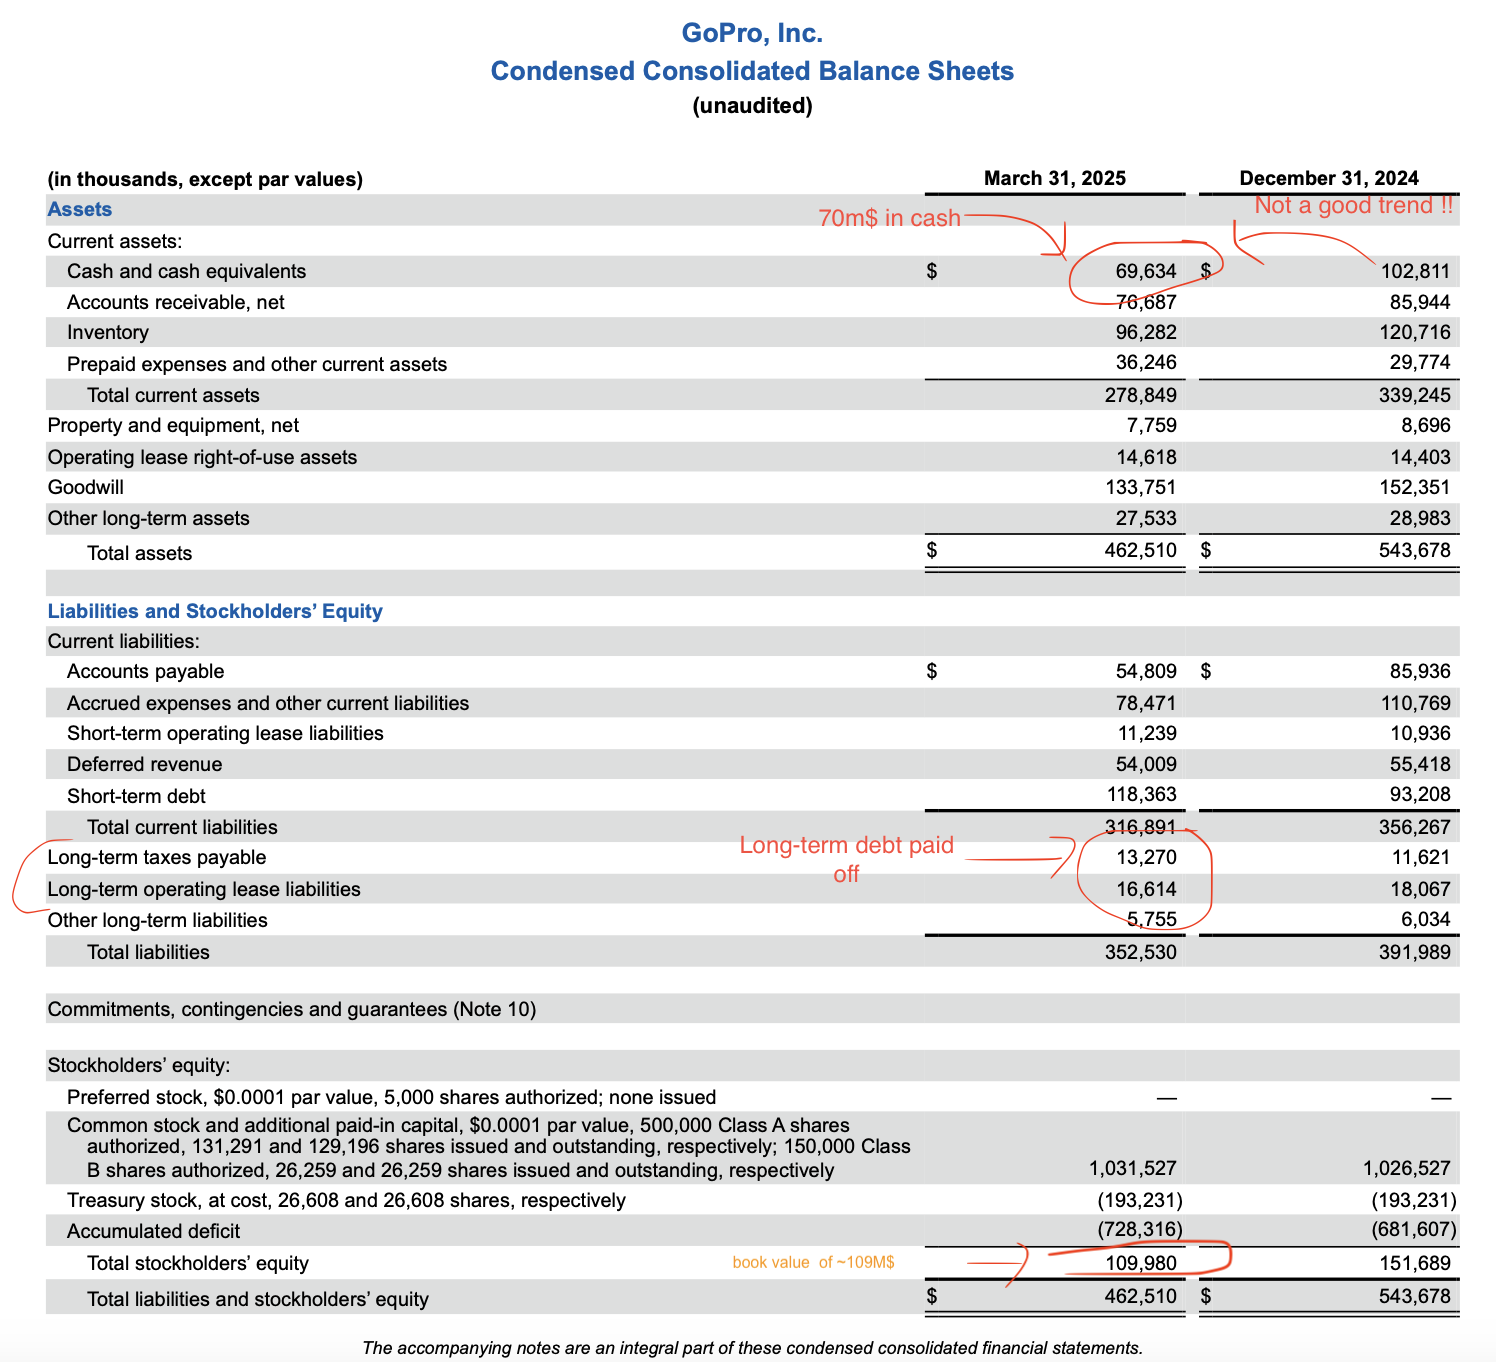1496x1362 pixels.
Task: Select the December 31, 2024 column header
Action: point(1328,178)
